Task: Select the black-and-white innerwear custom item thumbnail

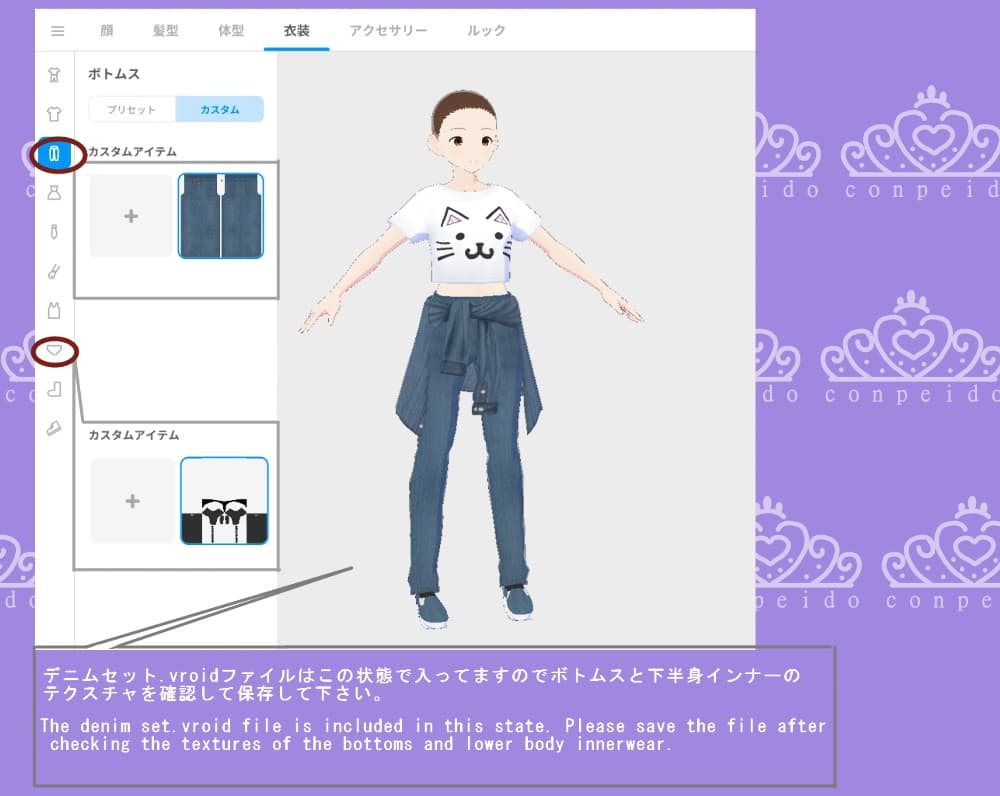Action: (224, 501)
